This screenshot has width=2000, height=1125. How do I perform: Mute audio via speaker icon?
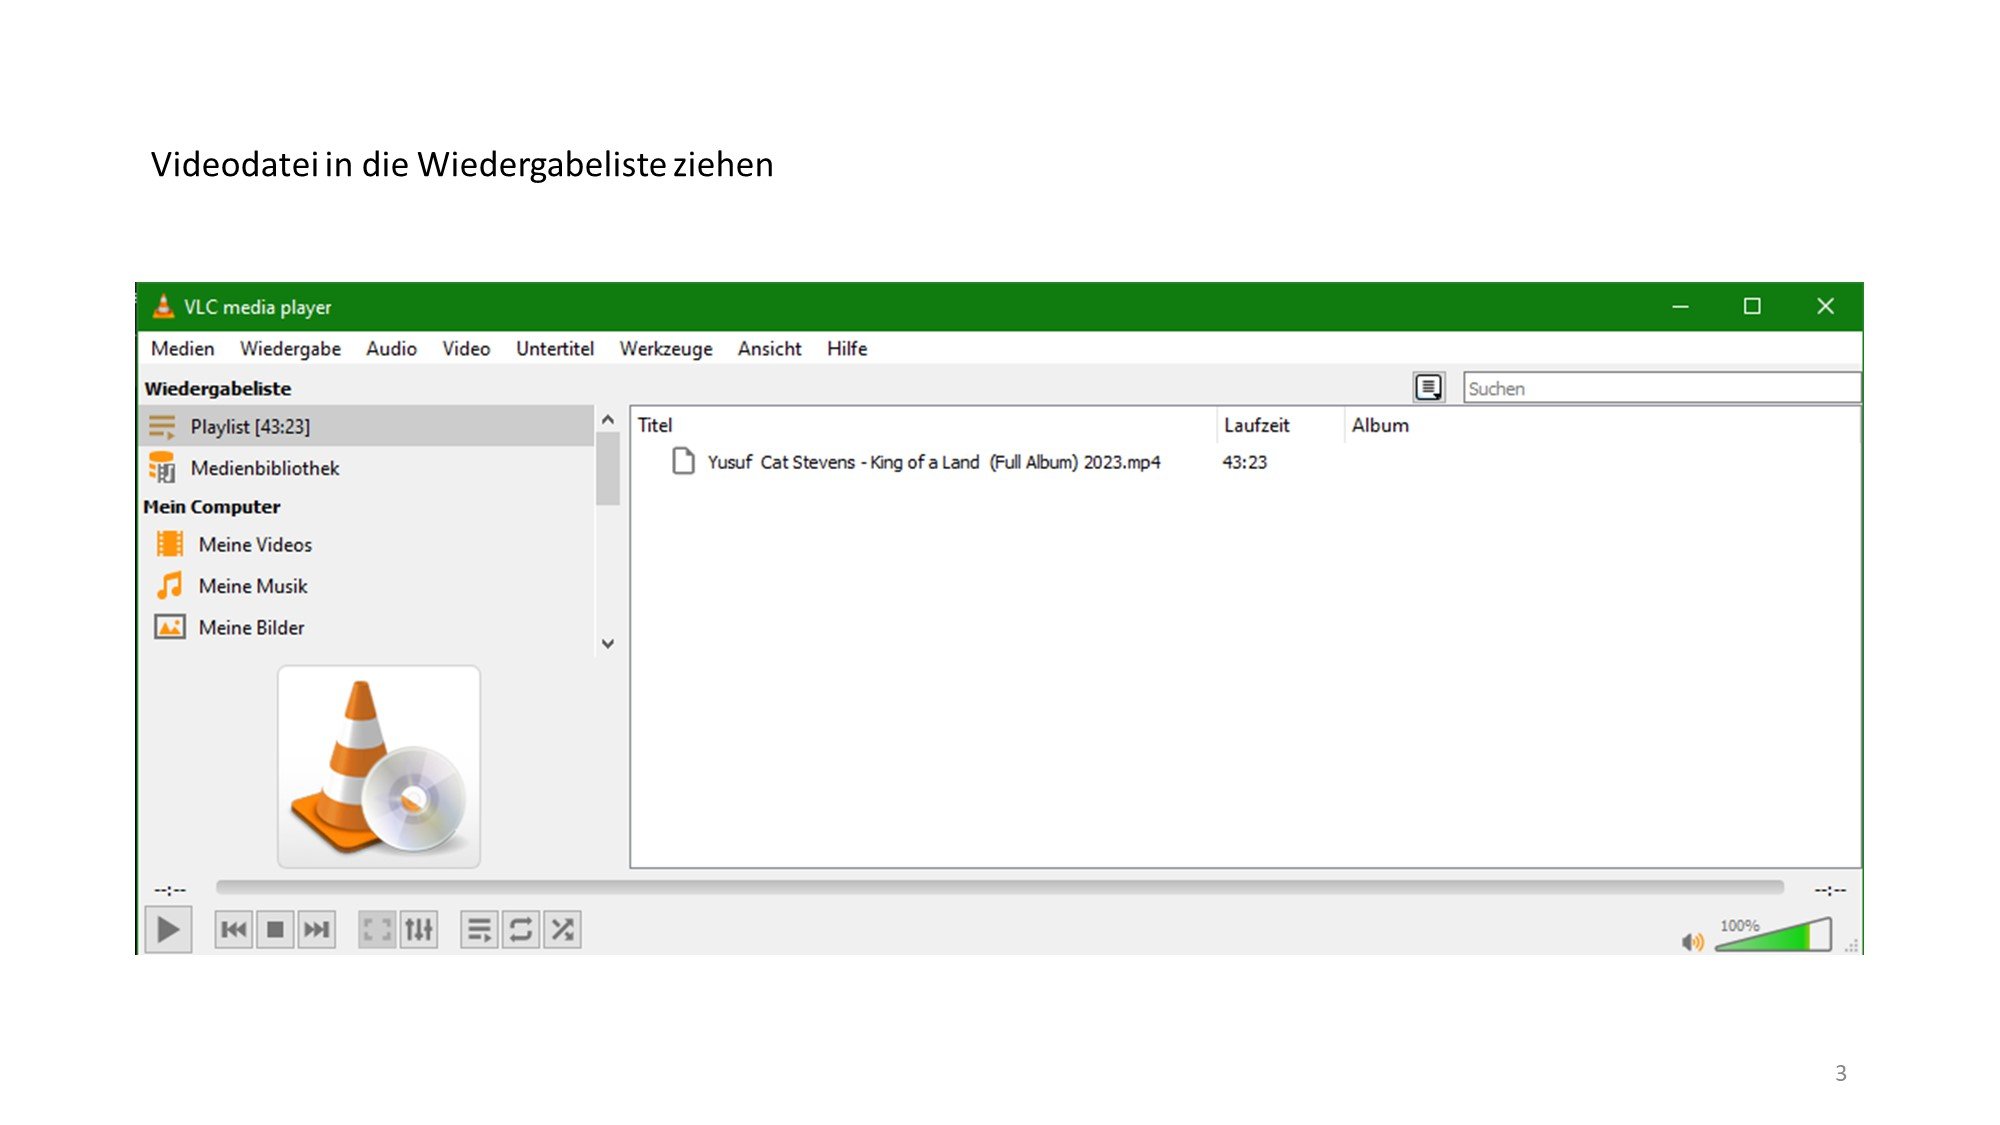[x=1692, y=941]
